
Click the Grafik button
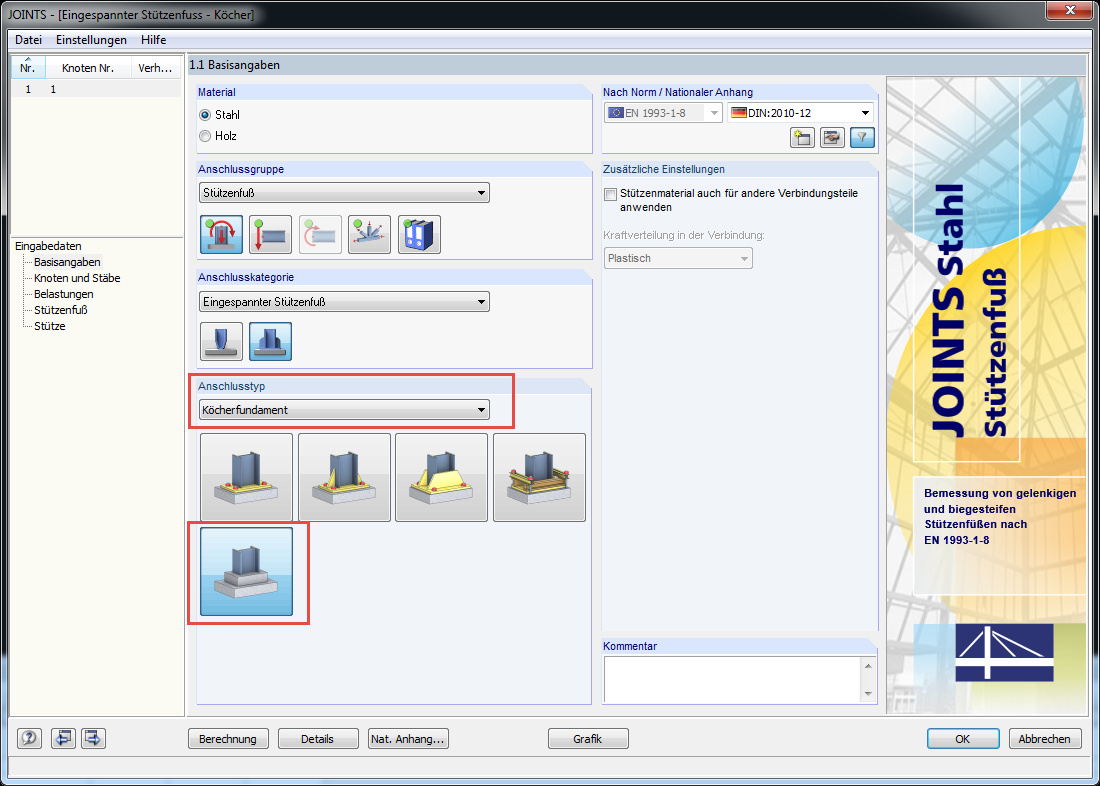click(588, 738)
